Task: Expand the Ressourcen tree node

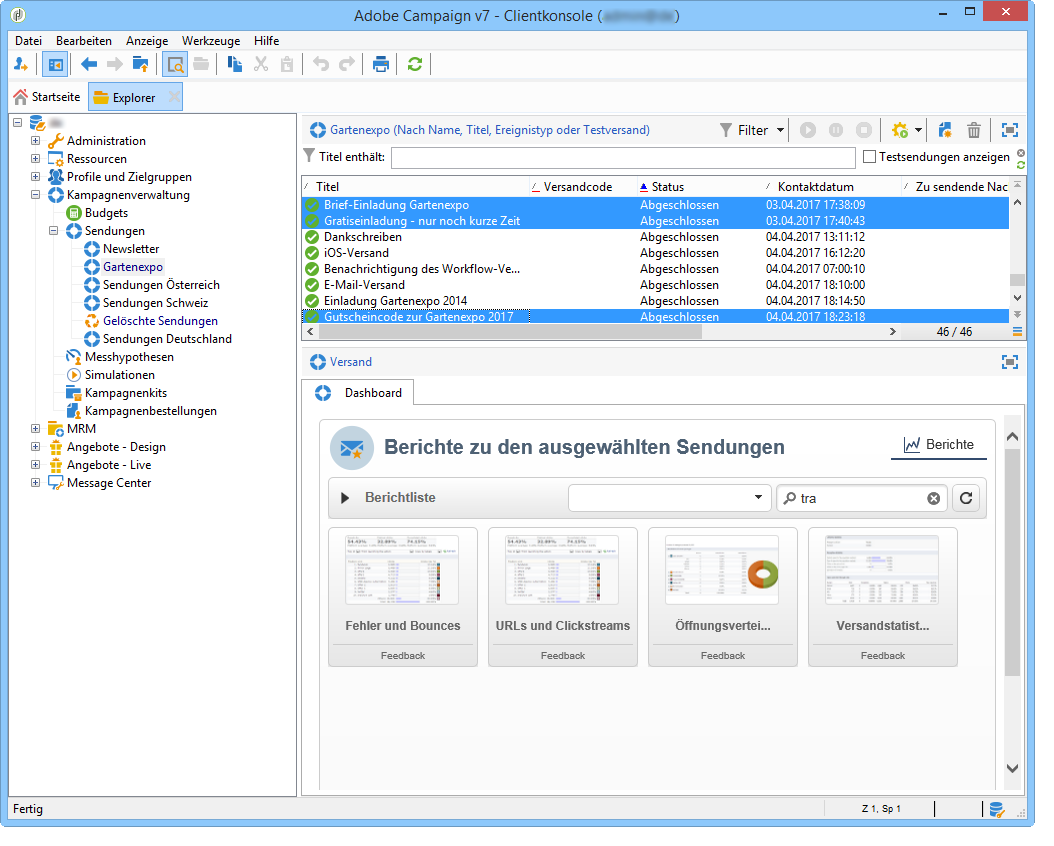Action: [x=36, y=159]
